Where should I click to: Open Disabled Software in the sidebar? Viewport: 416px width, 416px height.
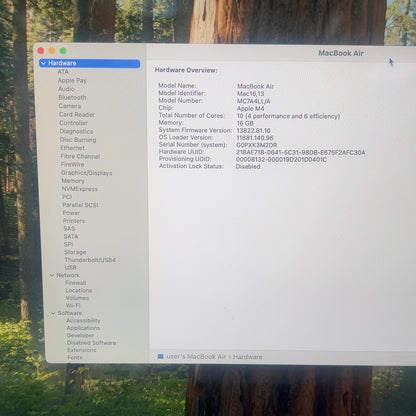tap(91, 343)
